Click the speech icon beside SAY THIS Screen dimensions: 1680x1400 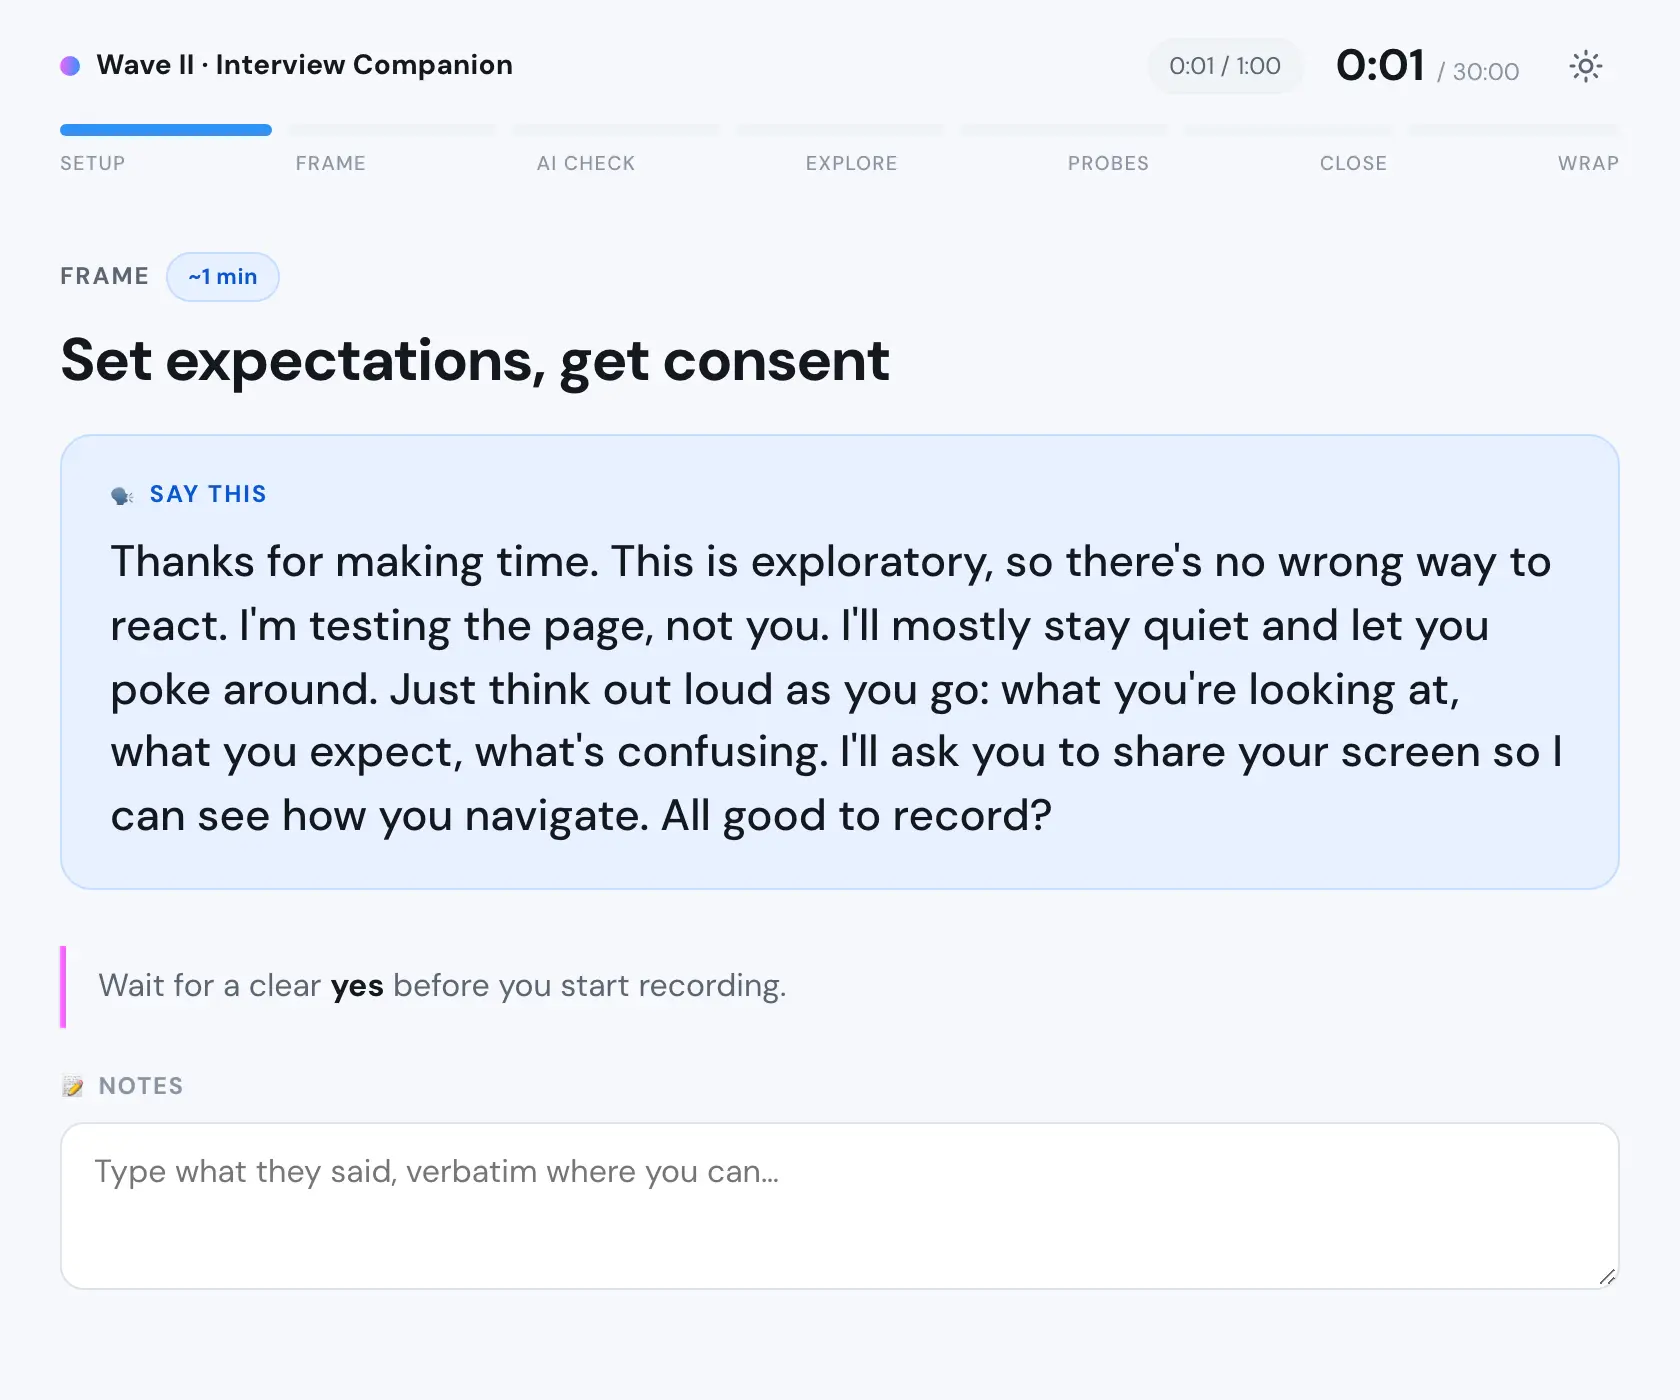(x=122, y=495)
